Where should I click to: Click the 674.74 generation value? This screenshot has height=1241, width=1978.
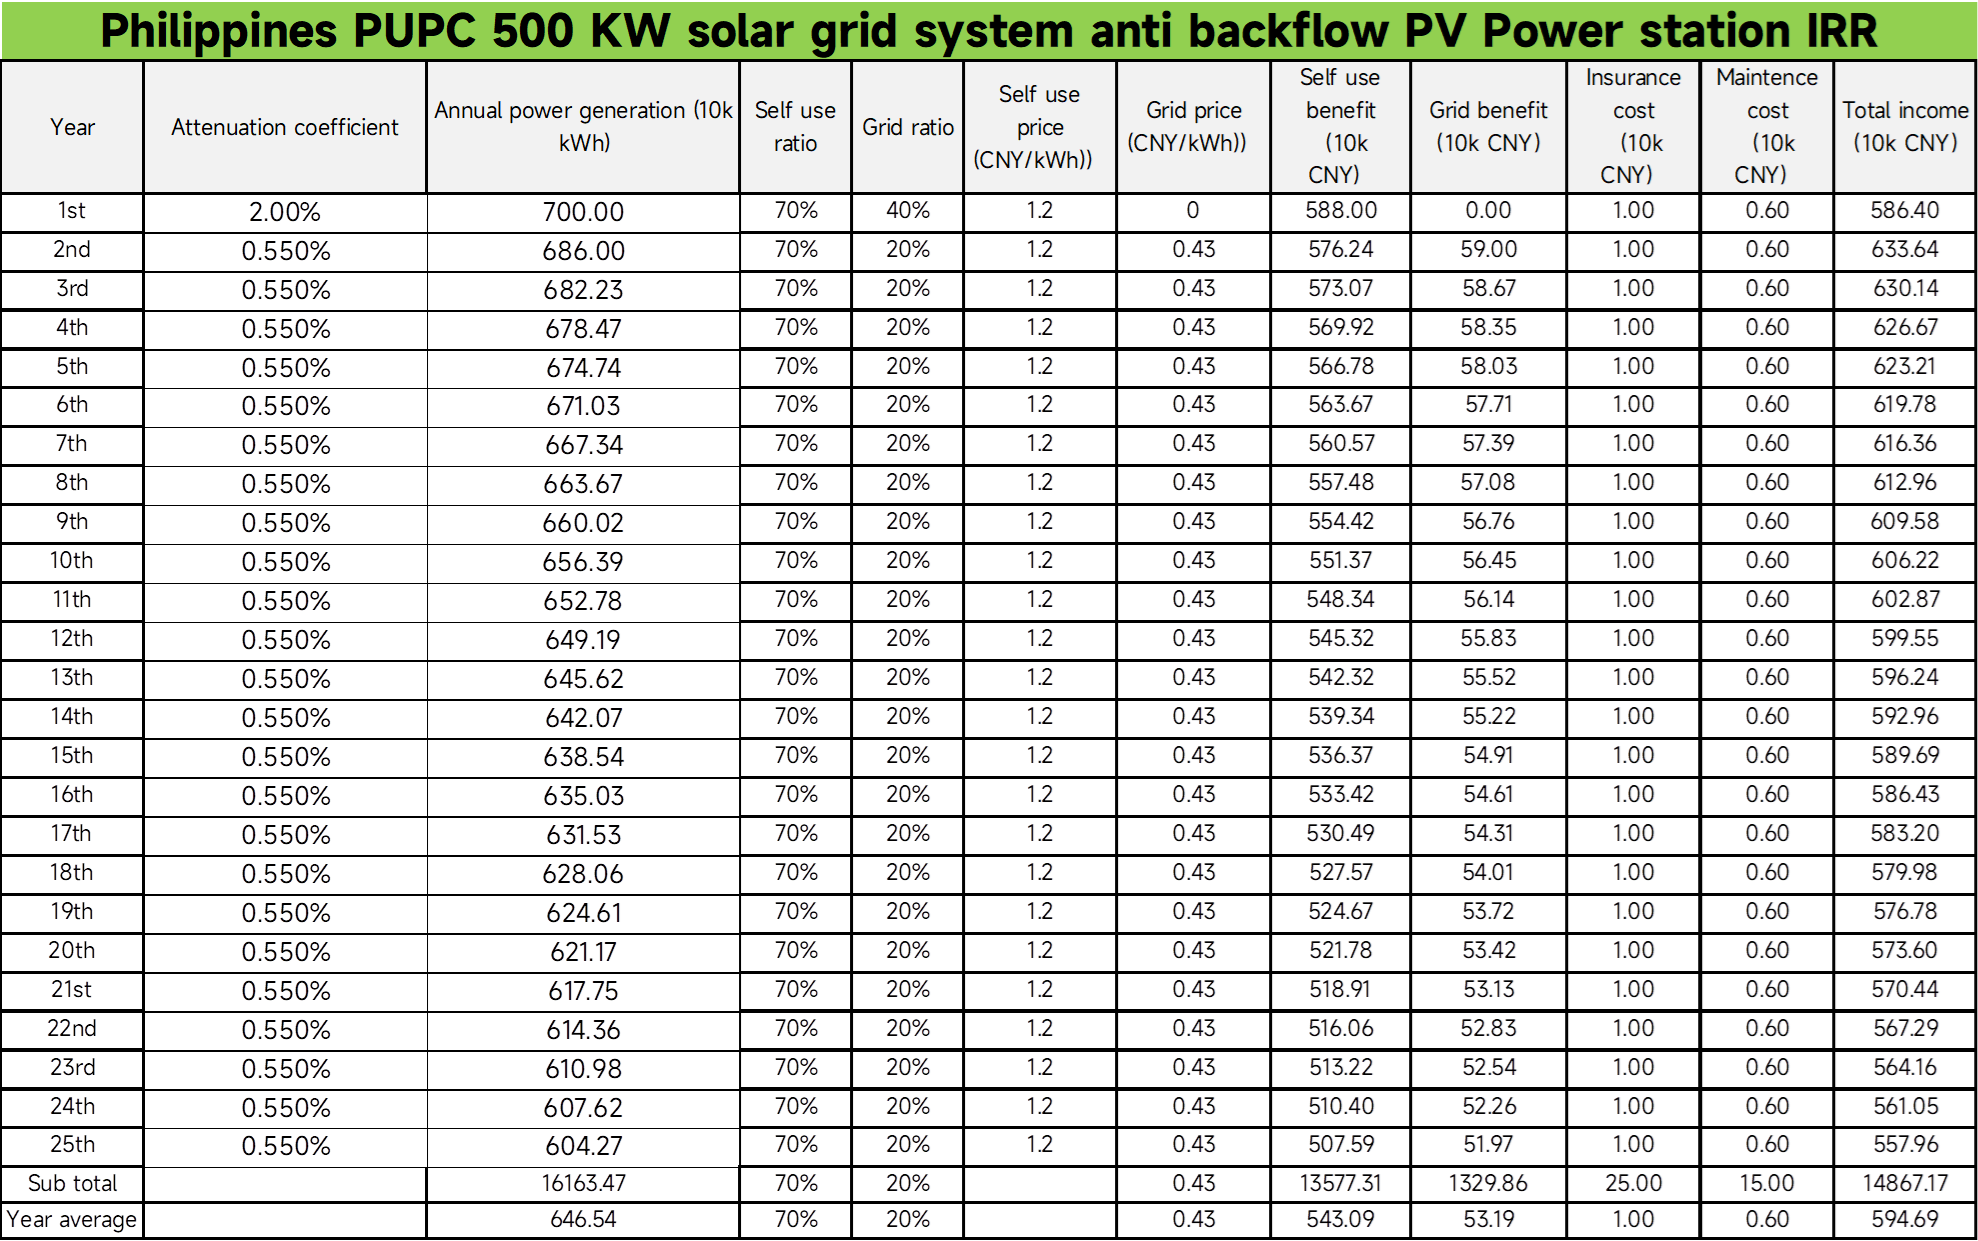[584, 368]
